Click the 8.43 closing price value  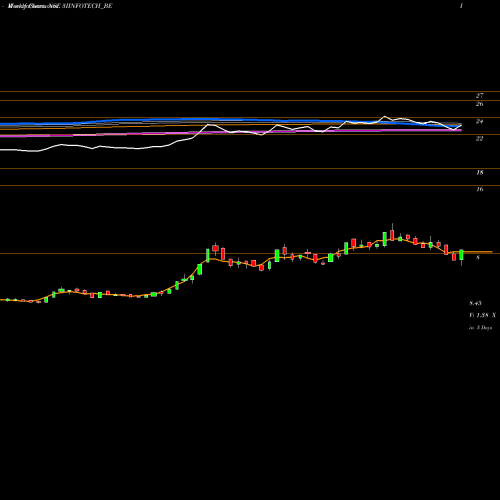(475, 303)
